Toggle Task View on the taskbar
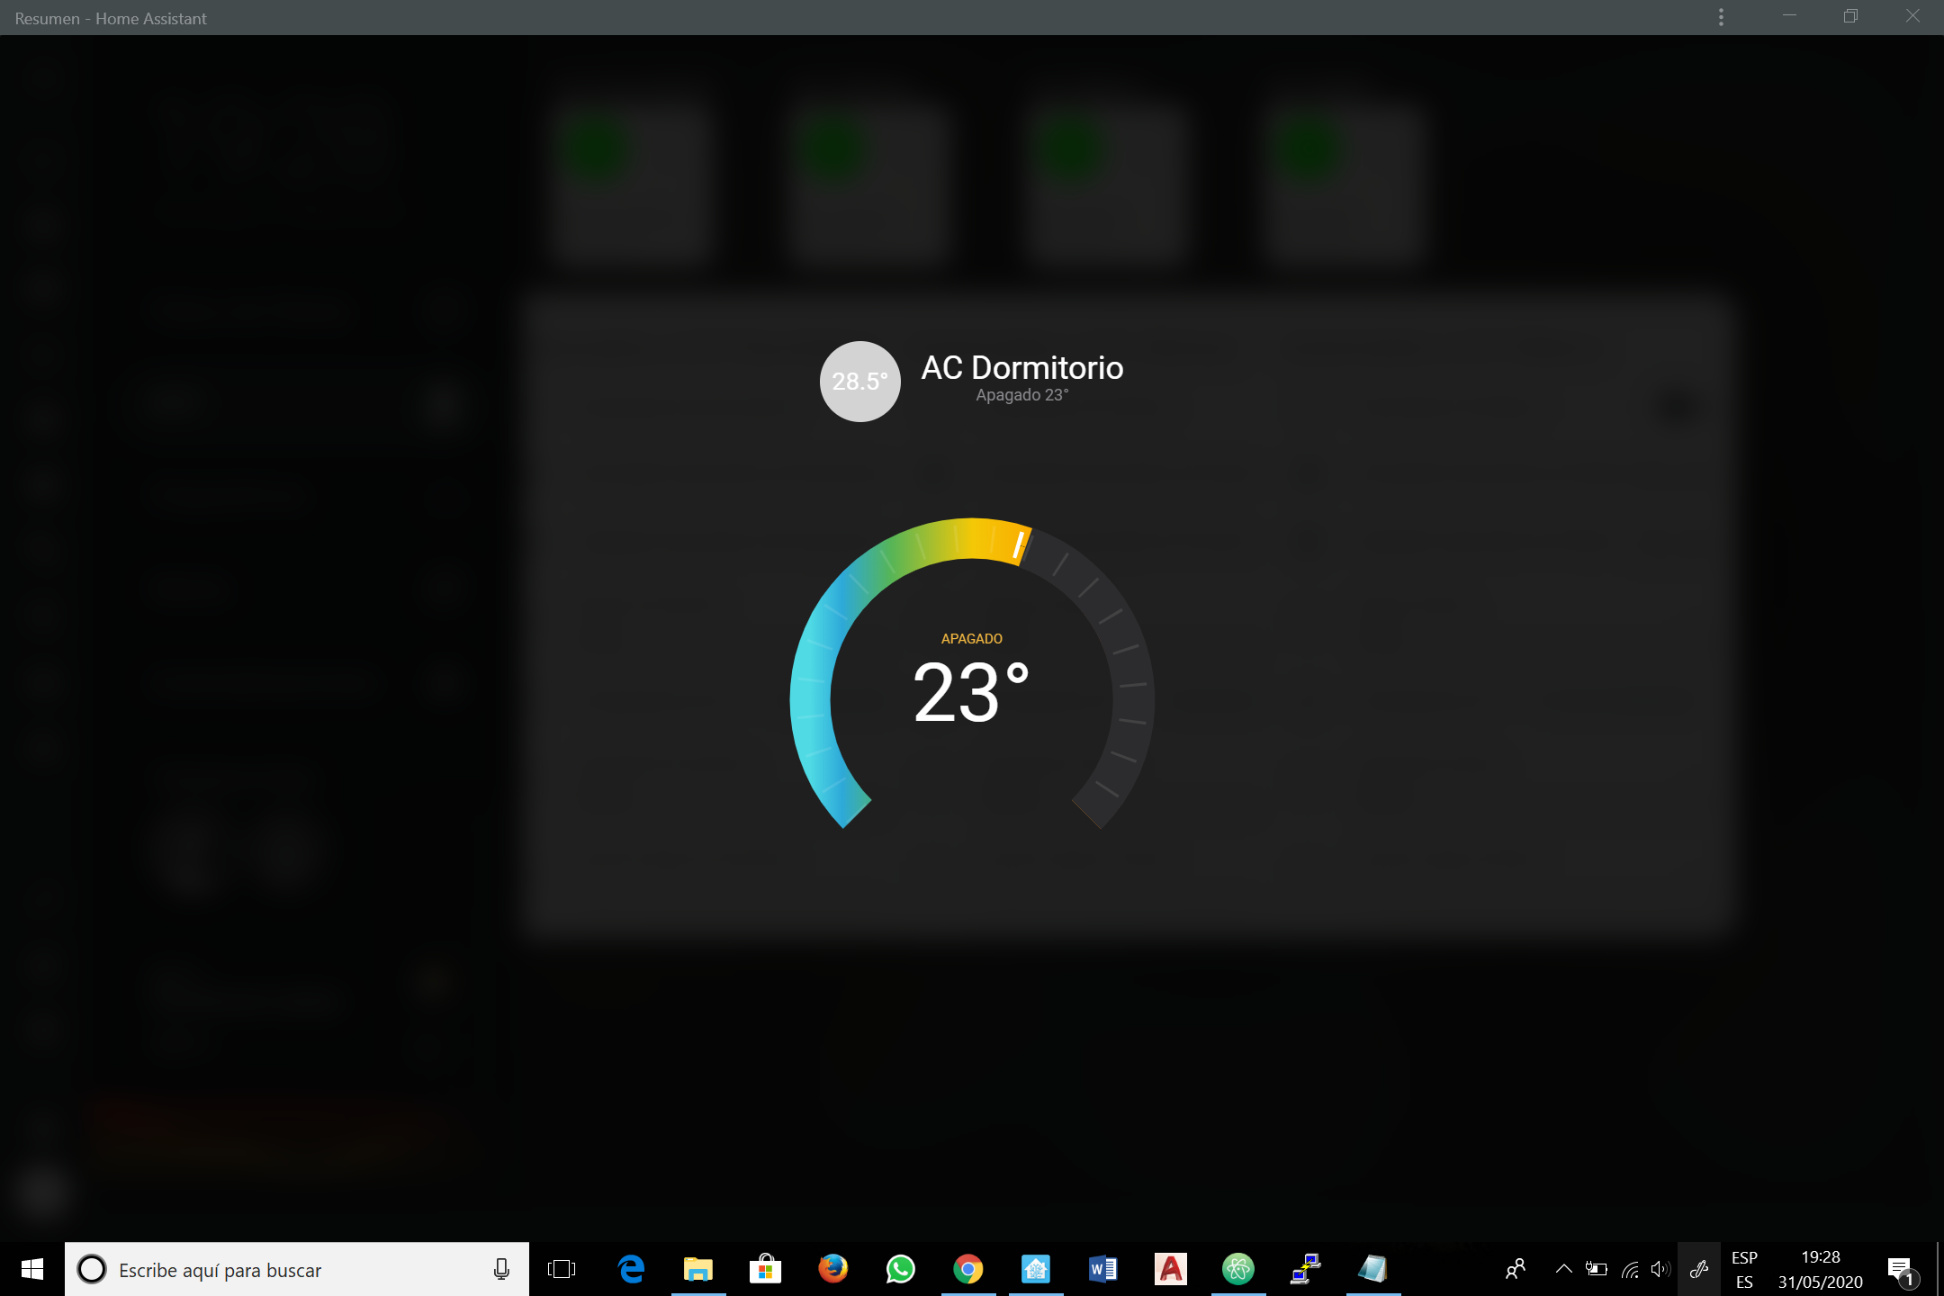This screenshot has width=1944, height=1296. [x=562, y=1269]
